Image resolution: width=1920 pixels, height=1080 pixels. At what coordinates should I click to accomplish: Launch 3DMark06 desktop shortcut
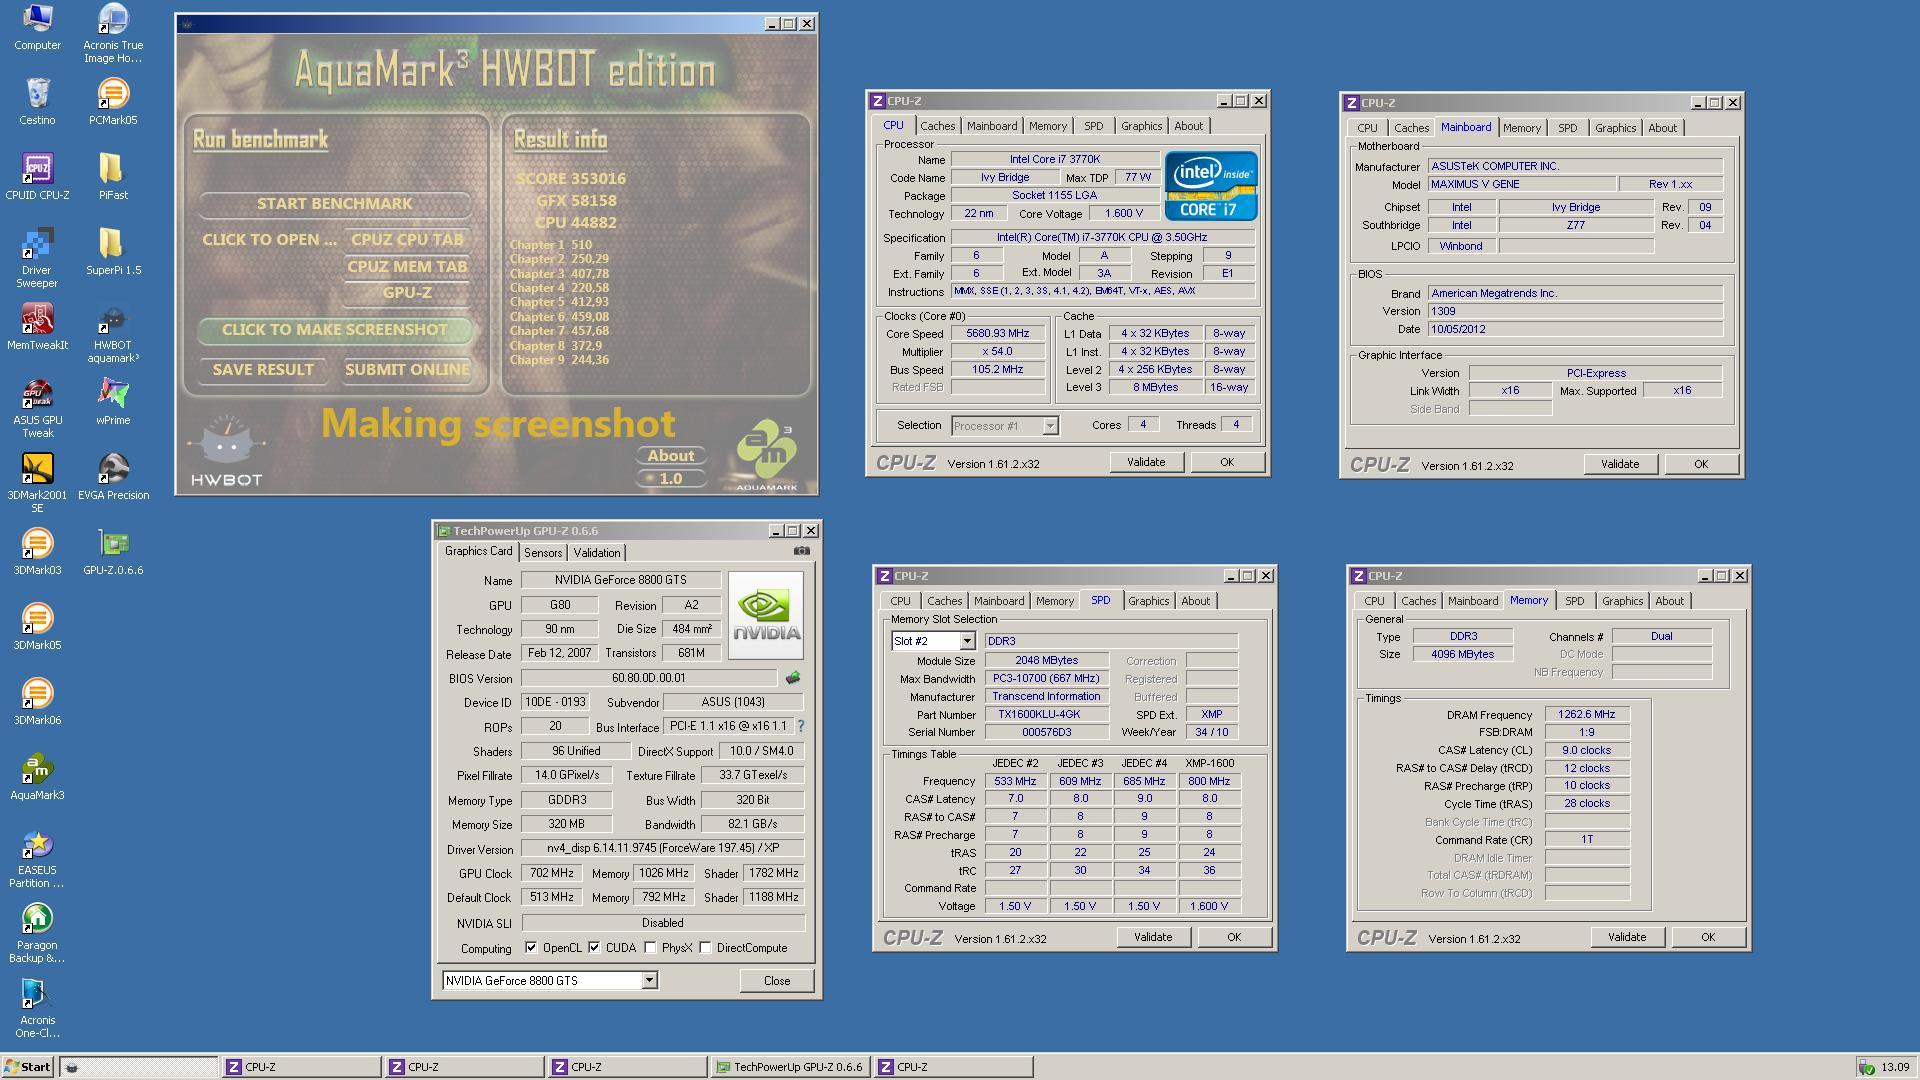(37, 702)
